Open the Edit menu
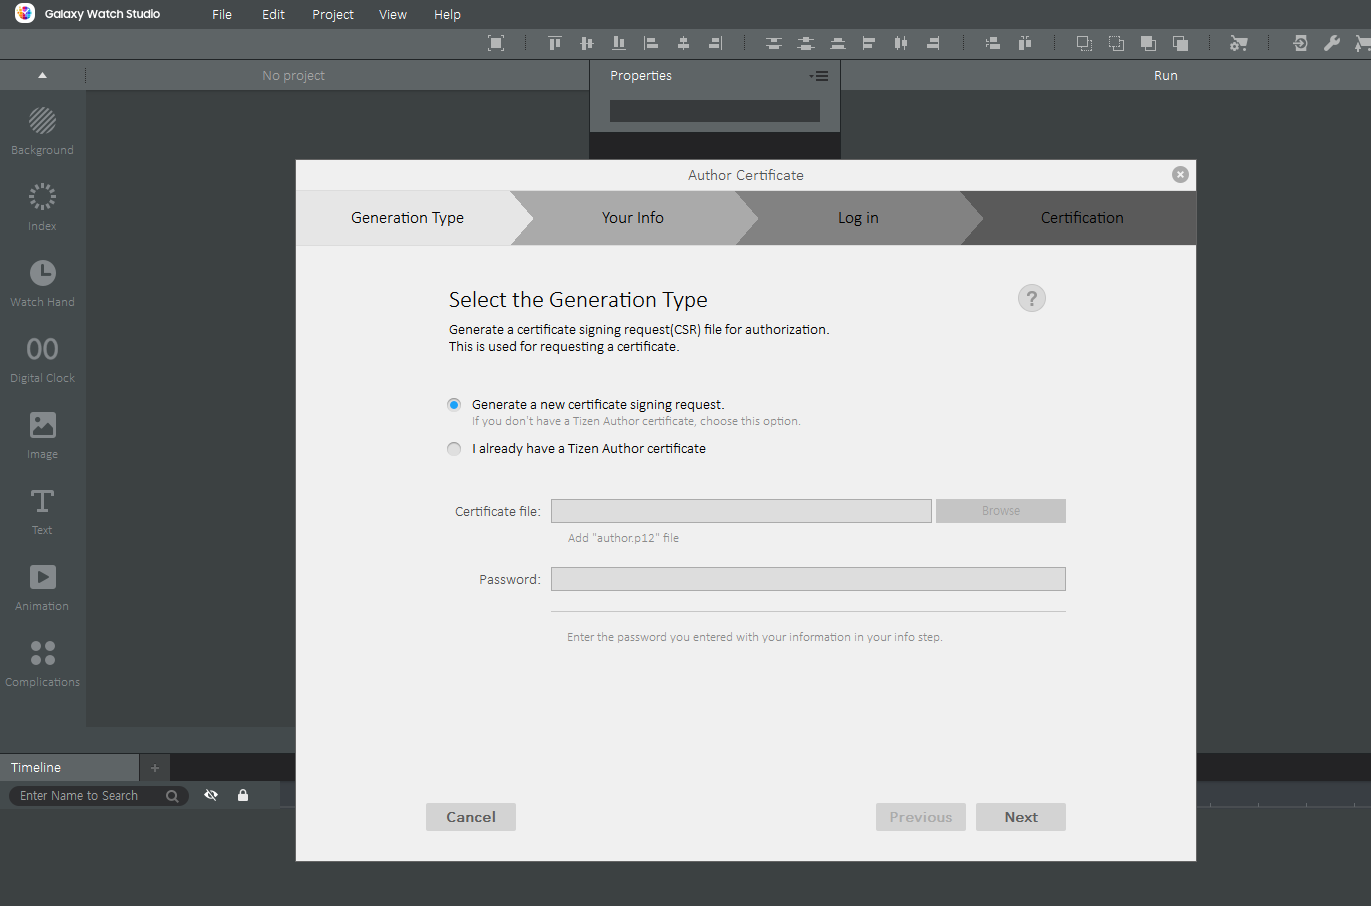 coord(273,15)
